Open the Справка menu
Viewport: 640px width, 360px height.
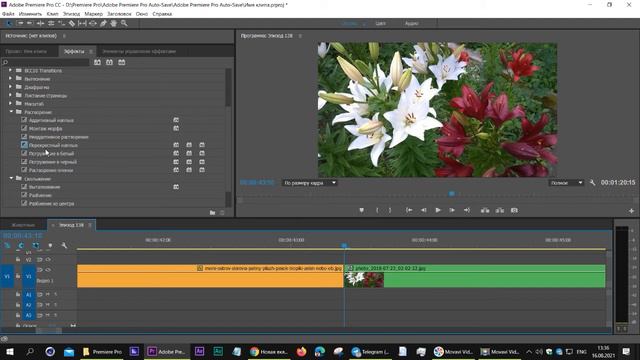(x=162, y=14)
